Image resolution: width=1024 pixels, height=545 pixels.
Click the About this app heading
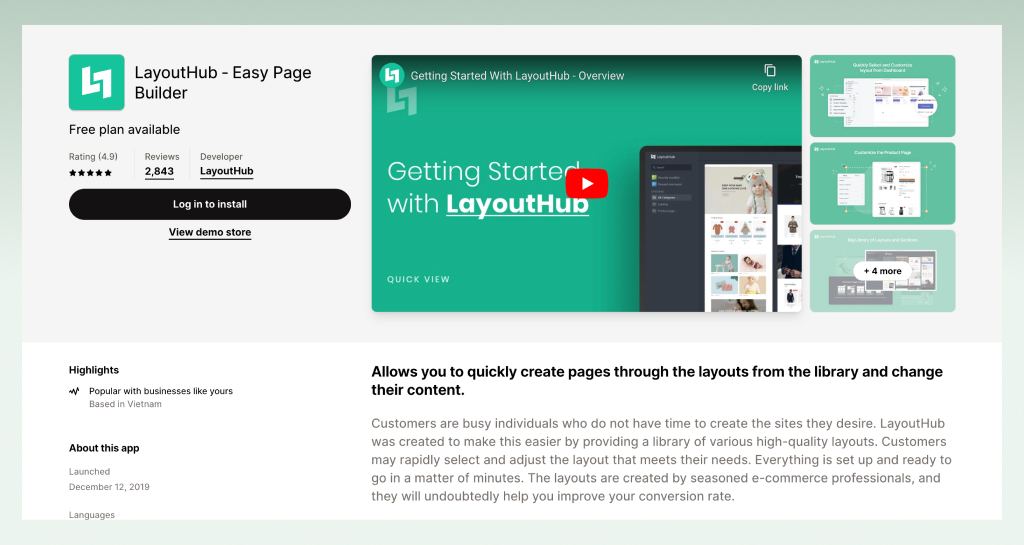click(104, 448)
